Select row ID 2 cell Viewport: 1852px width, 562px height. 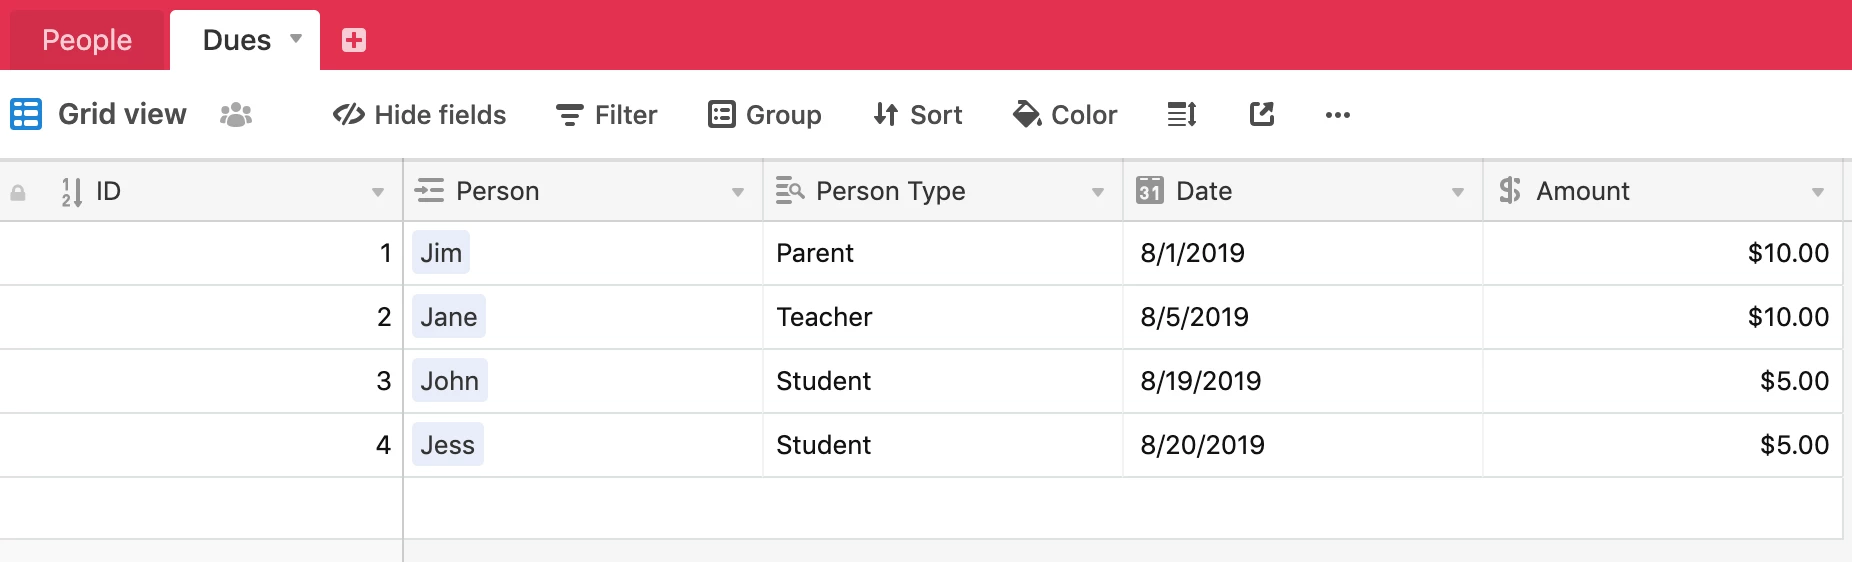(x=201, y=317)
